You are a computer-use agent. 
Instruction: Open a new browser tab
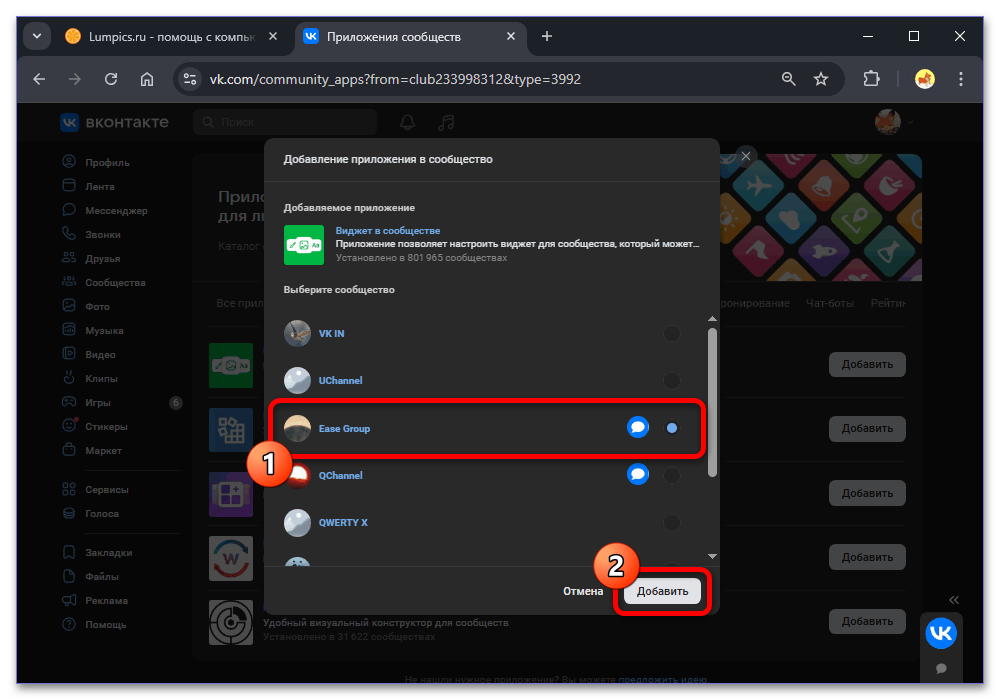[547, 36]
